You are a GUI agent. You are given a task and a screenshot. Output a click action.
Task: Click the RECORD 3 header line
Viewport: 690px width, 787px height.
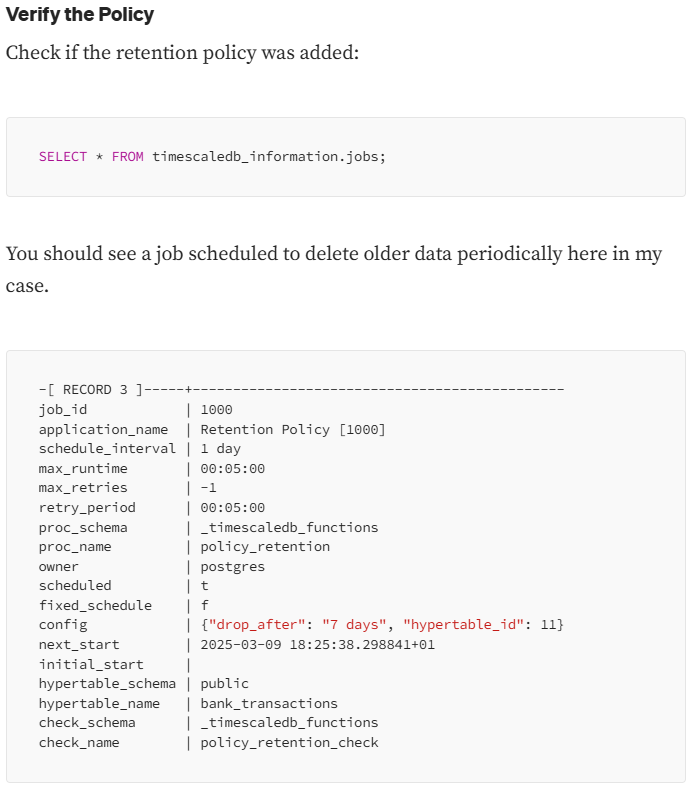point(301,390)
